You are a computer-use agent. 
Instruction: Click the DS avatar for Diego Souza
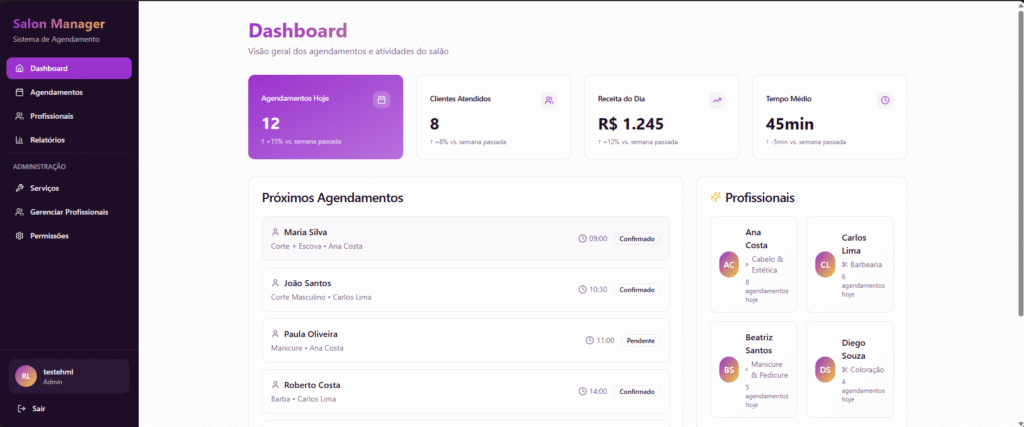(x=825, y=370)
